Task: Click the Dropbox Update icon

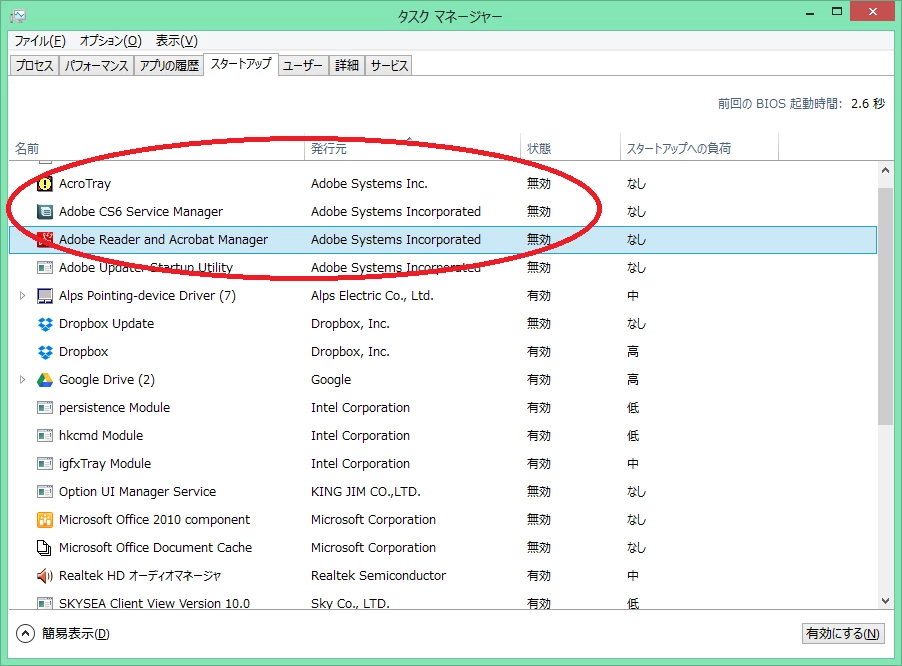Action: [45, 324]
